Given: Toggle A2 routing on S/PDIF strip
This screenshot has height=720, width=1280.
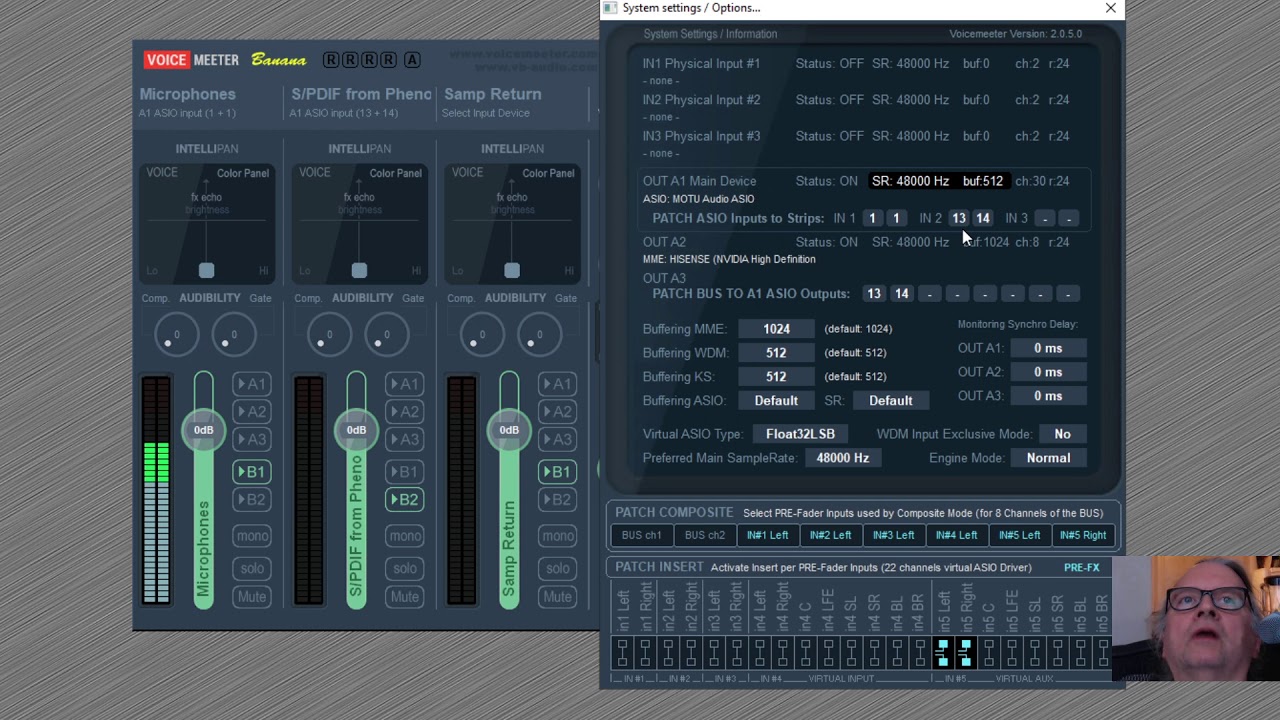Looking at the screenshot, I should (405, 412).
